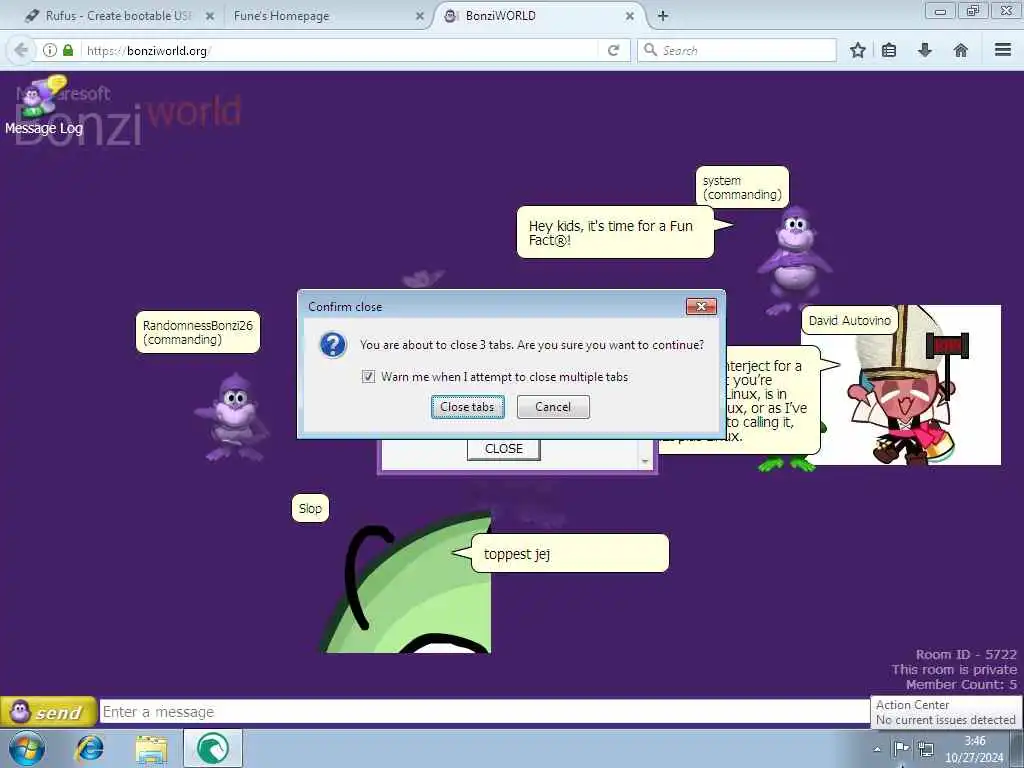Click the 'Member Count: 5' text

tap(961, 684)
